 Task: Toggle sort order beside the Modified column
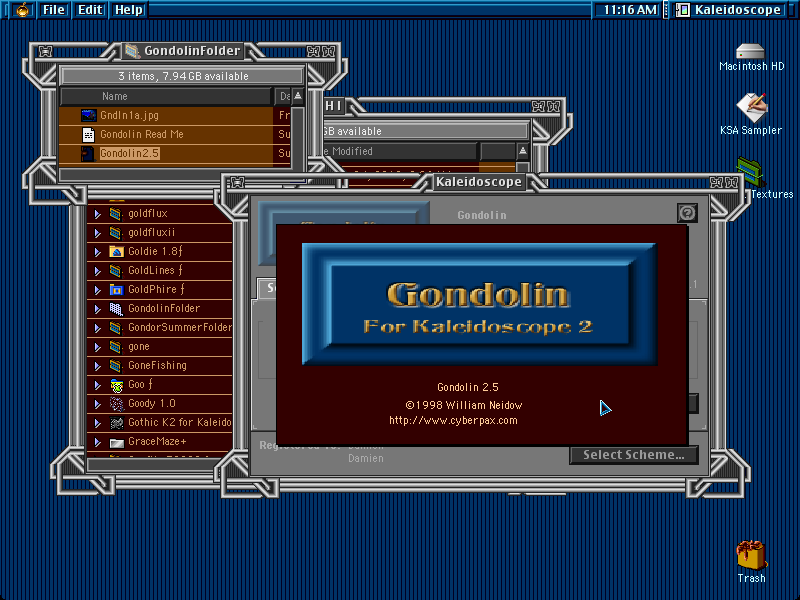click(522, 151)
